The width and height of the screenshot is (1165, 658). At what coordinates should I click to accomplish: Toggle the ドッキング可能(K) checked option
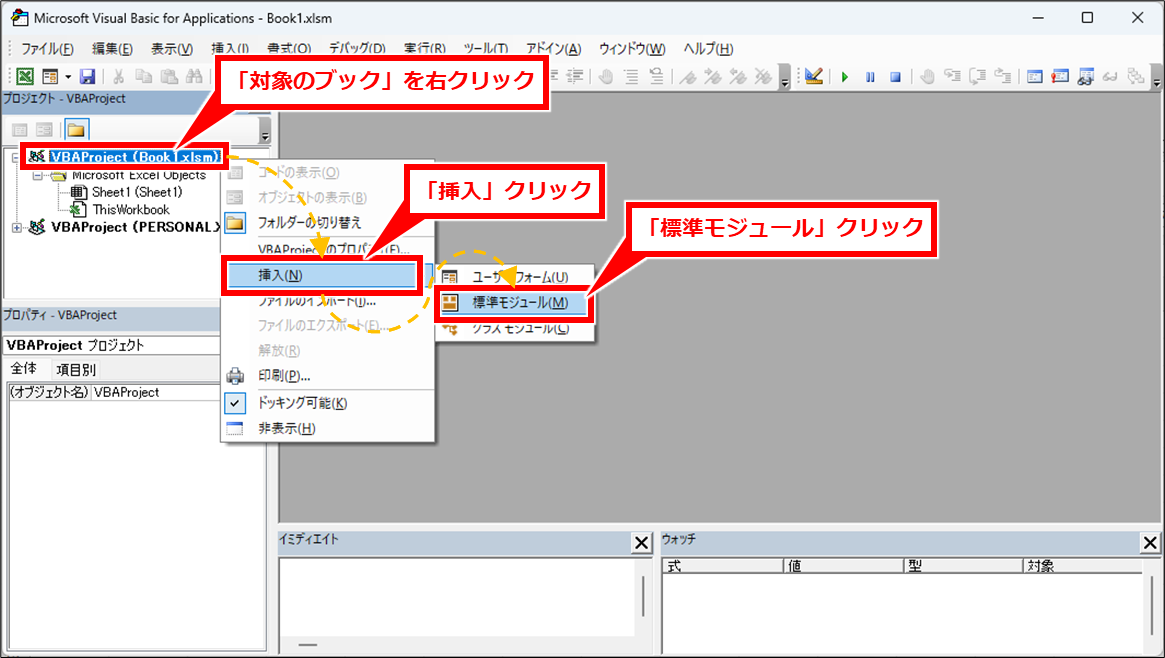[302, 403]
